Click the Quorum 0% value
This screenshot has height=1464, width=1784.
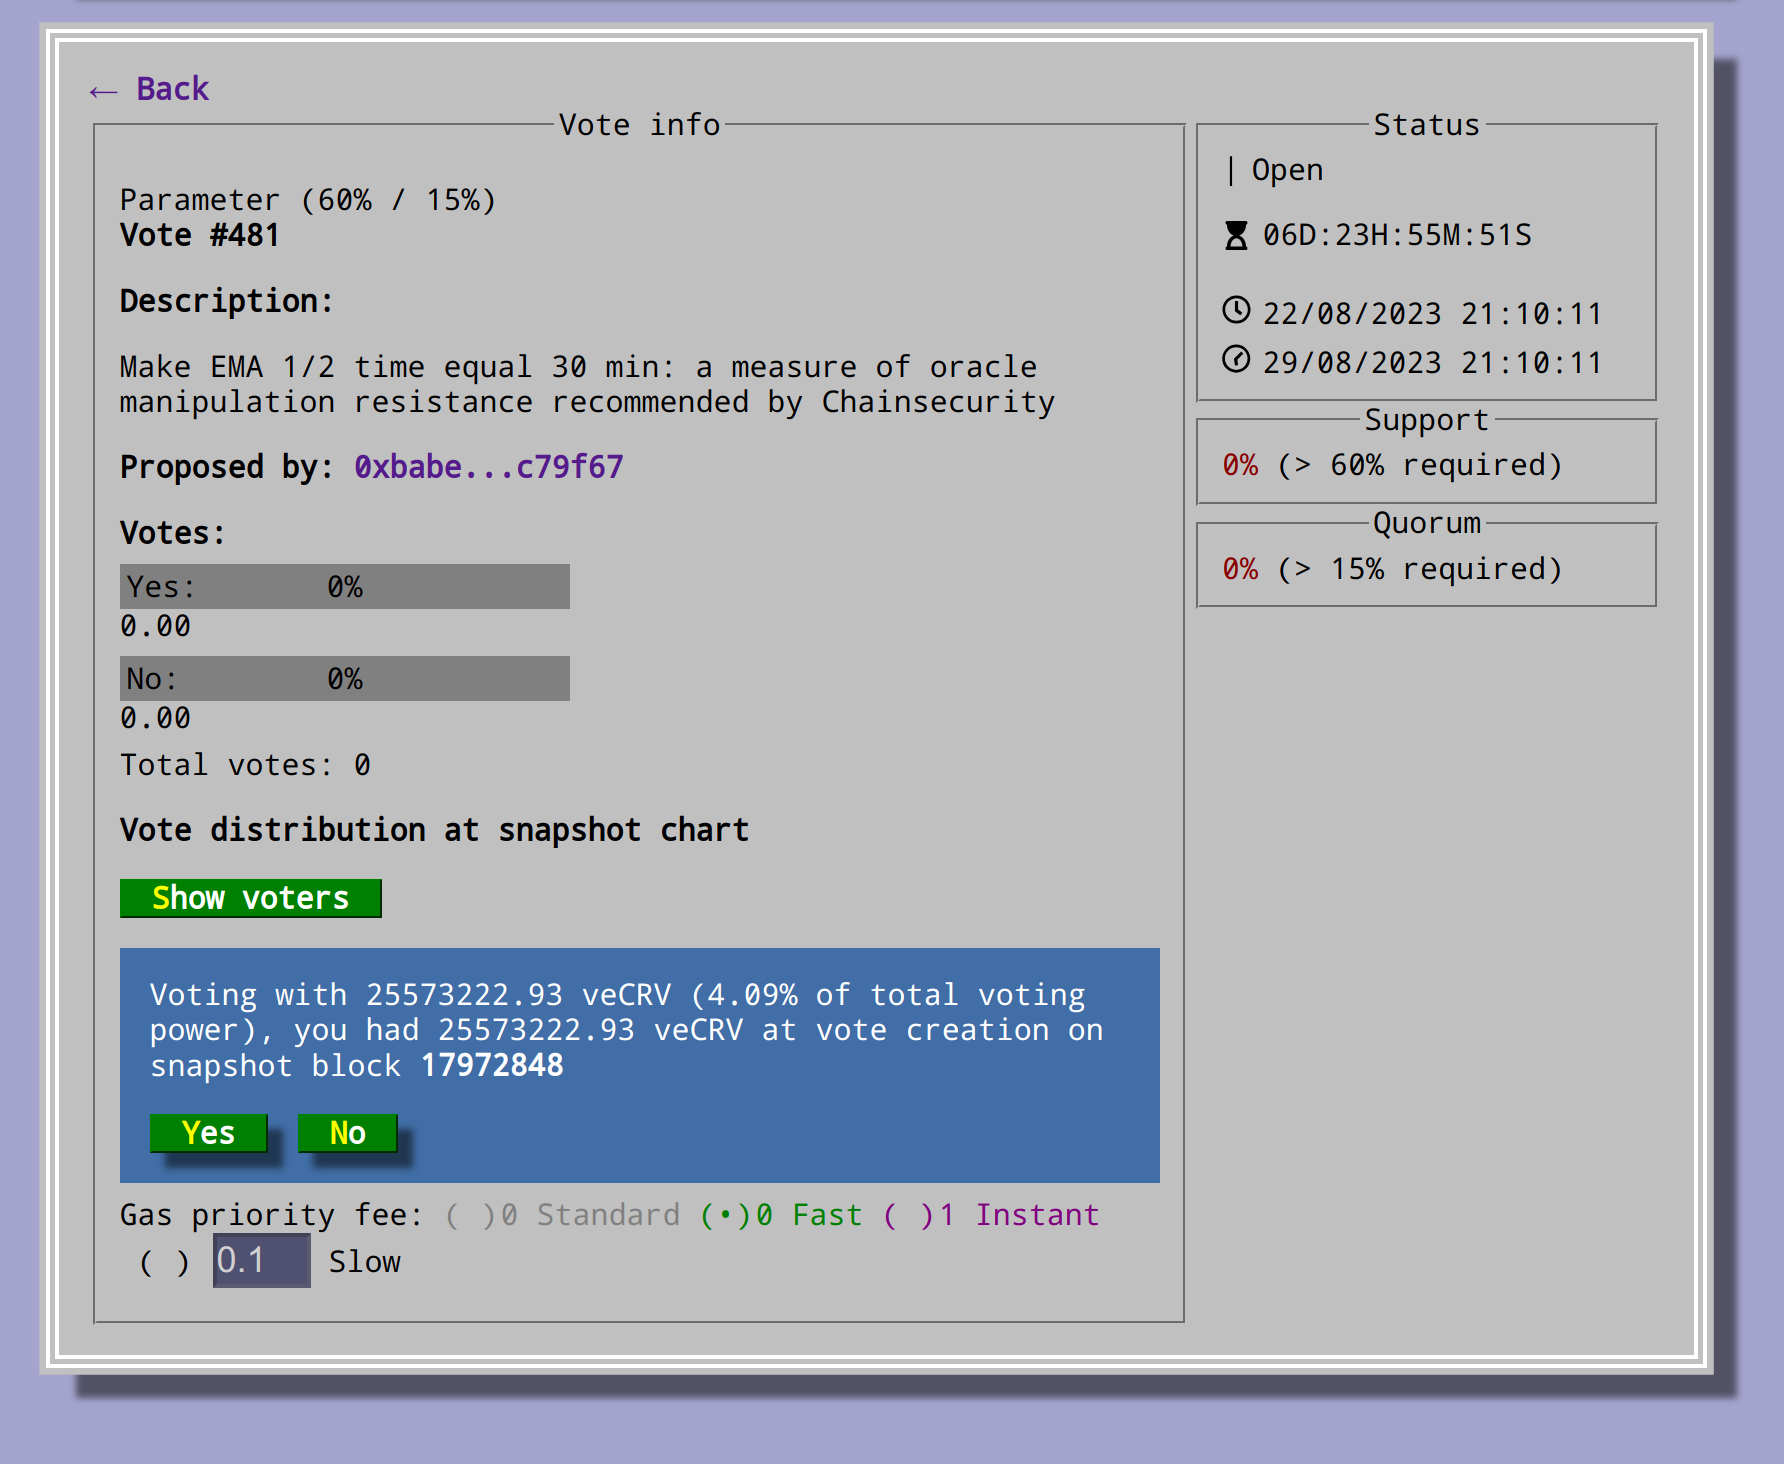(1240, 569)
